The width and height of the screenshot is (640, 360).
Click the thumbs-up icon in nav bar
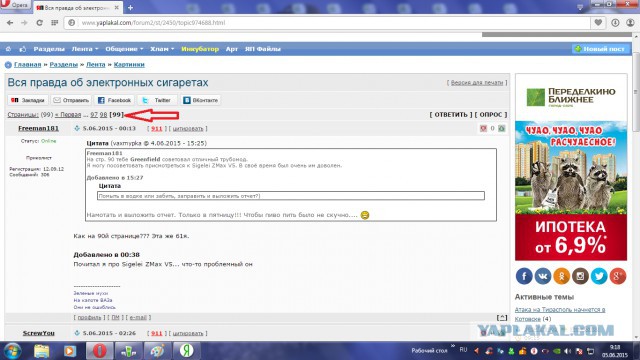[23, 49]
